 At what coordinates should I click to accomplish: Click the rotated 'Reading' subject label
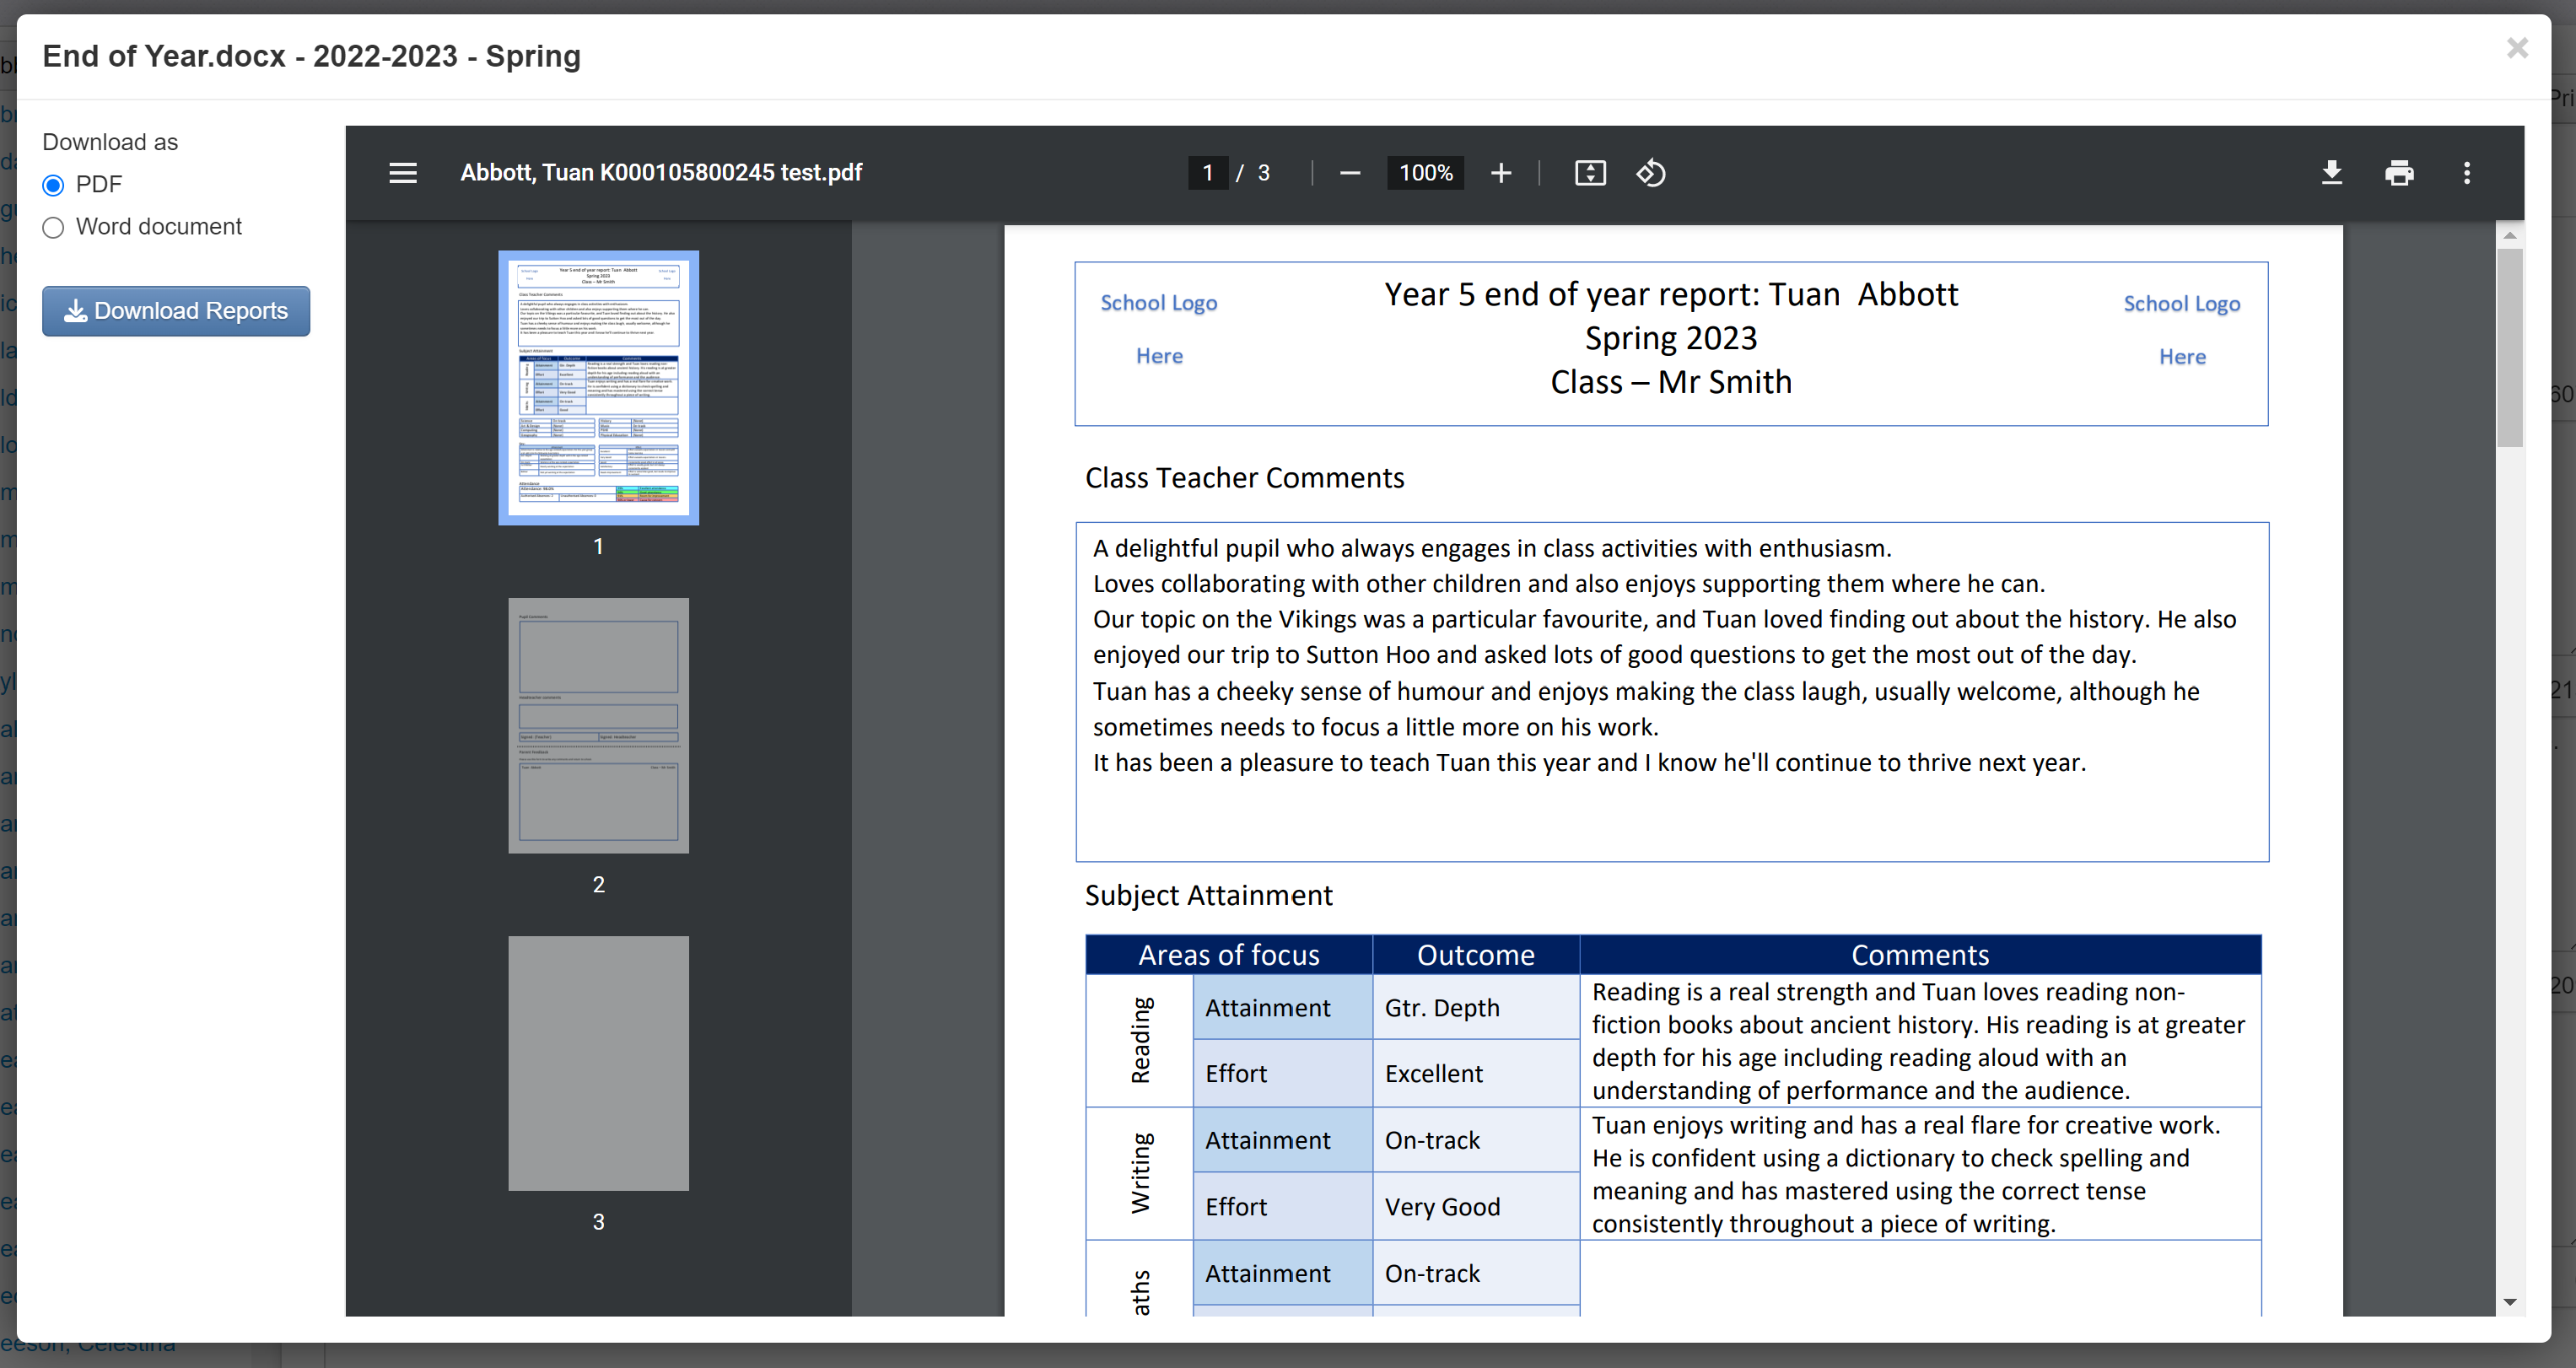pos(1140,1040)
